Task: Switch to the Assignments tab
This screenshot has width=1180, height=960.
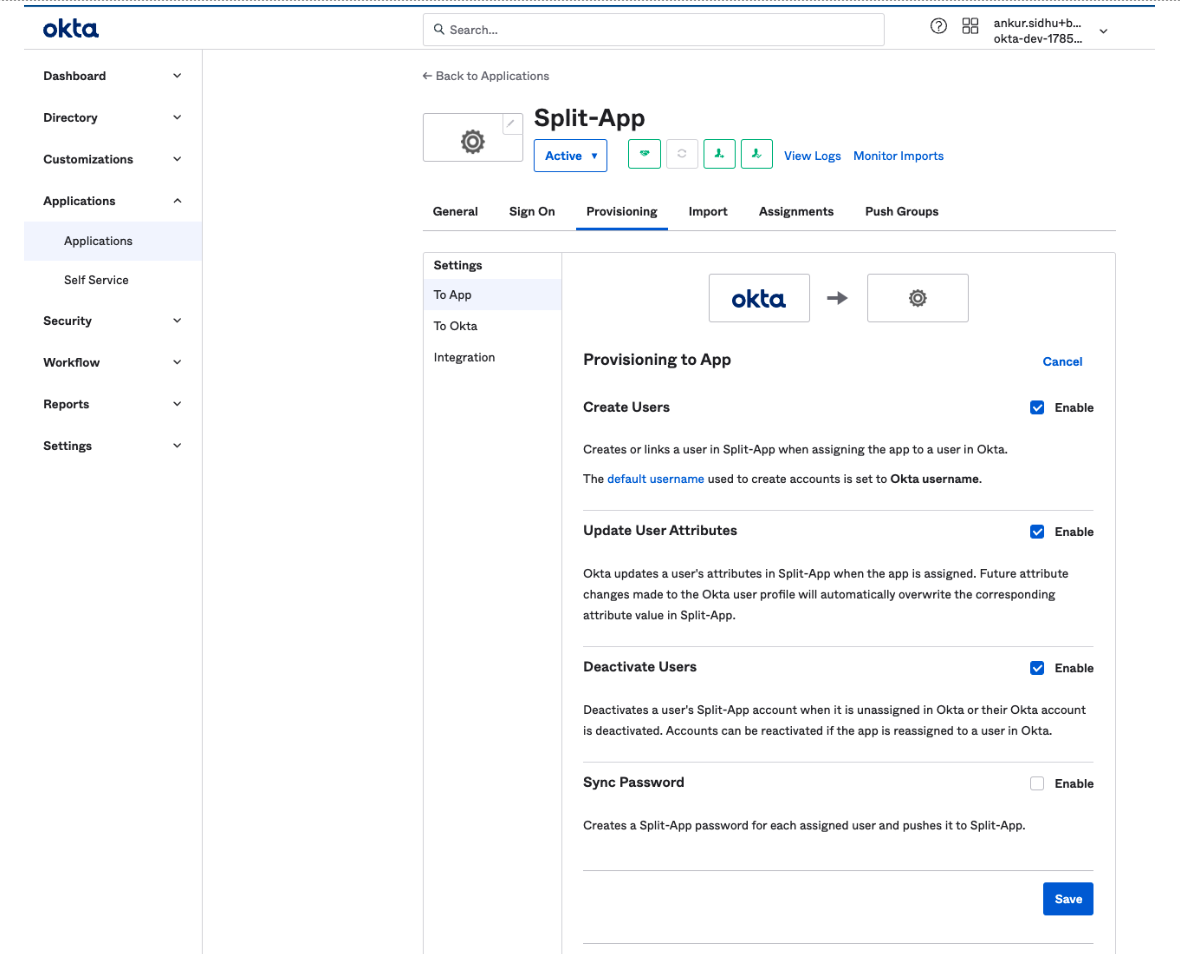Action: tap(796, 212)
